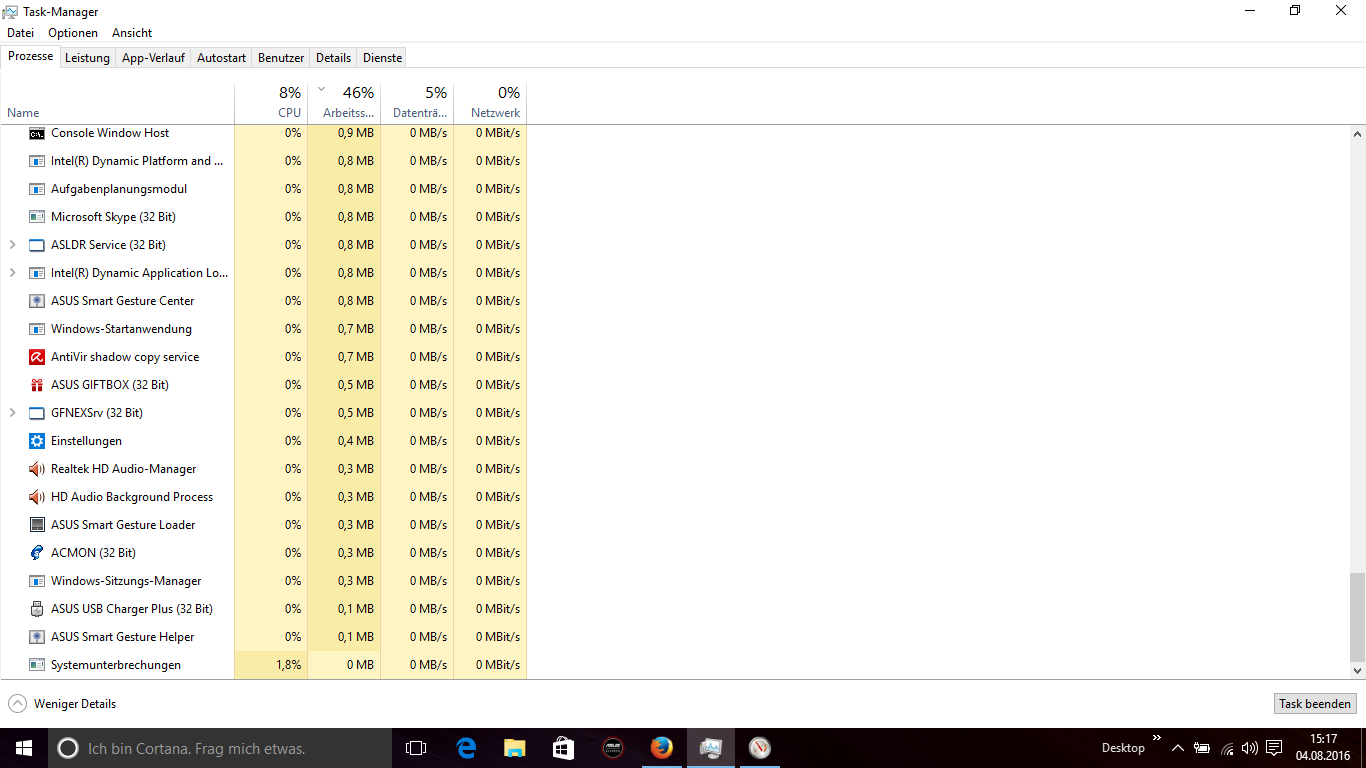Open the Optionen menu

[73, 33]
